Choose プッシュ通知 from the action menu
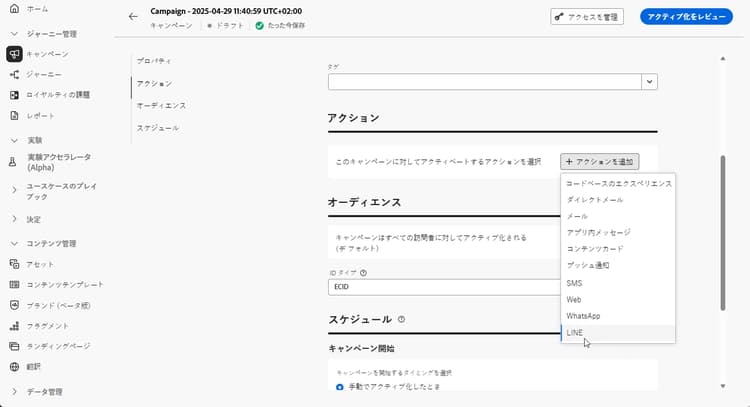The height and width of the screenshot is (407, 750). pos(588,265)
